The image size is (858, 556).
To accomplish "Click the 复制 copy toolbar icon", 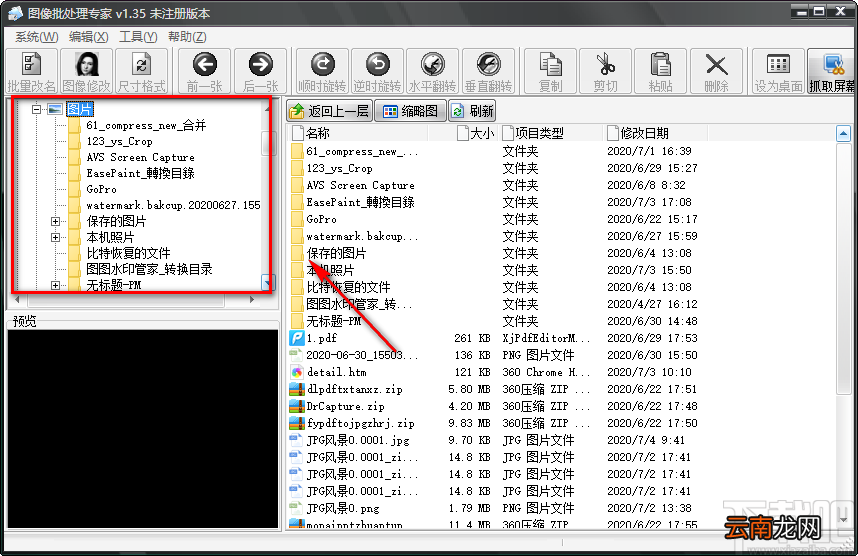I will click(x=550, y=71).
